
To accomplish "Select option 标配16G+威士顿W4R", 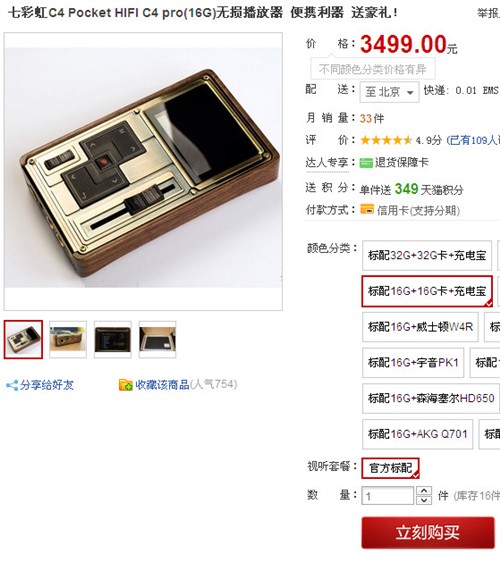I will (420, 327).
